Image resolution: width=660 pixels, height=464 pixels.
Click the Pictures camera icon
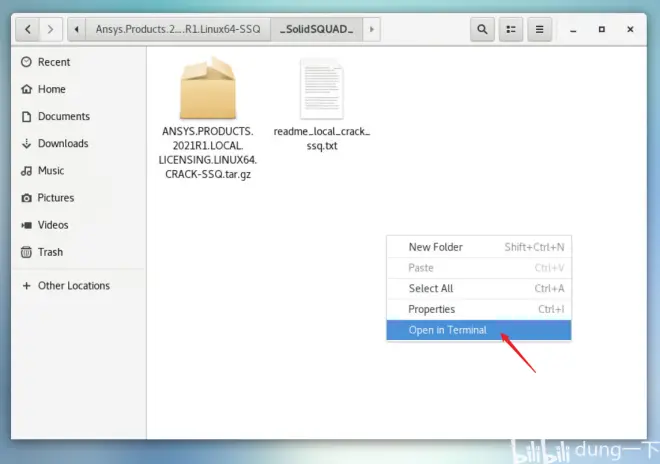click(x=27, y=198)
